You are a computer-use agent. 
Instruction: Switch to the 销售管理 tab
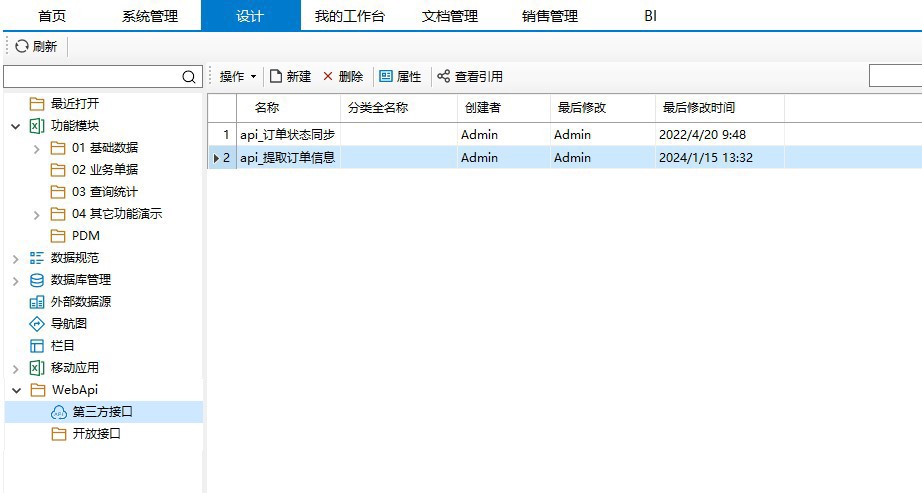(x=549, y=16)
